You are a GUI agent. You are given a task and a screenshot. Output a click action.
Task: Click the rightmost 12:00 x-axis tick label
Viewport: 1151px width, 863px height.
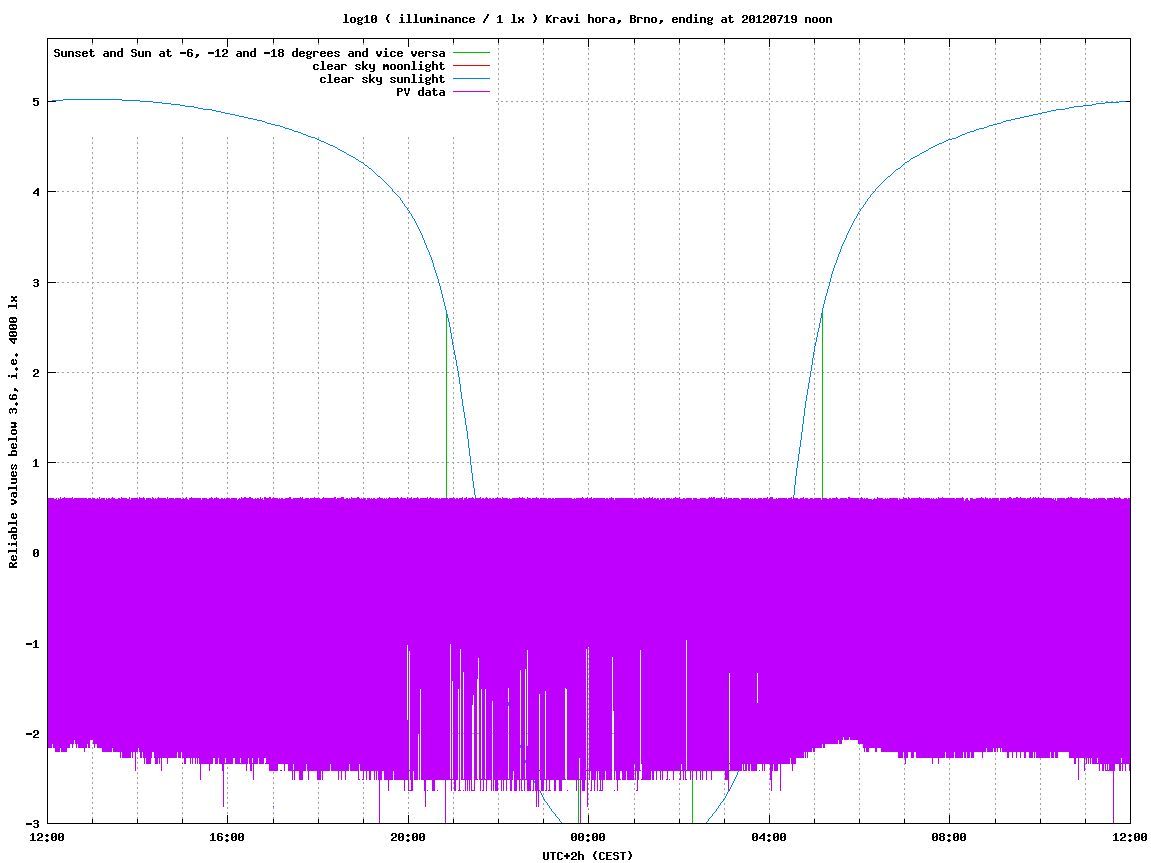[1130, 837]
